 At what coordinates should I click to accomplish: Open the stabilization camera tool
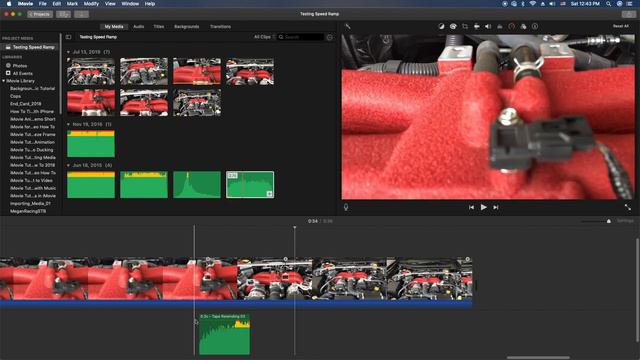click(476, 27)
